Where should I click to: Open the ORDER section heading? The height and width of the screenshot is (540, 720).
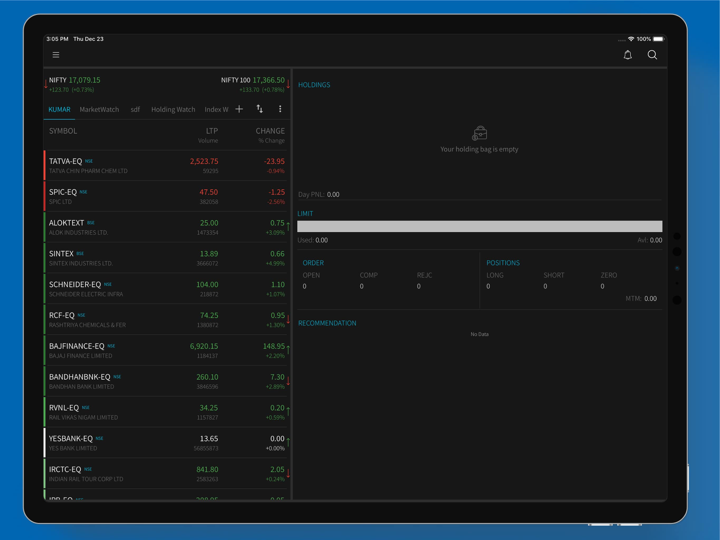pyautogui.click(x=313, y=263)
